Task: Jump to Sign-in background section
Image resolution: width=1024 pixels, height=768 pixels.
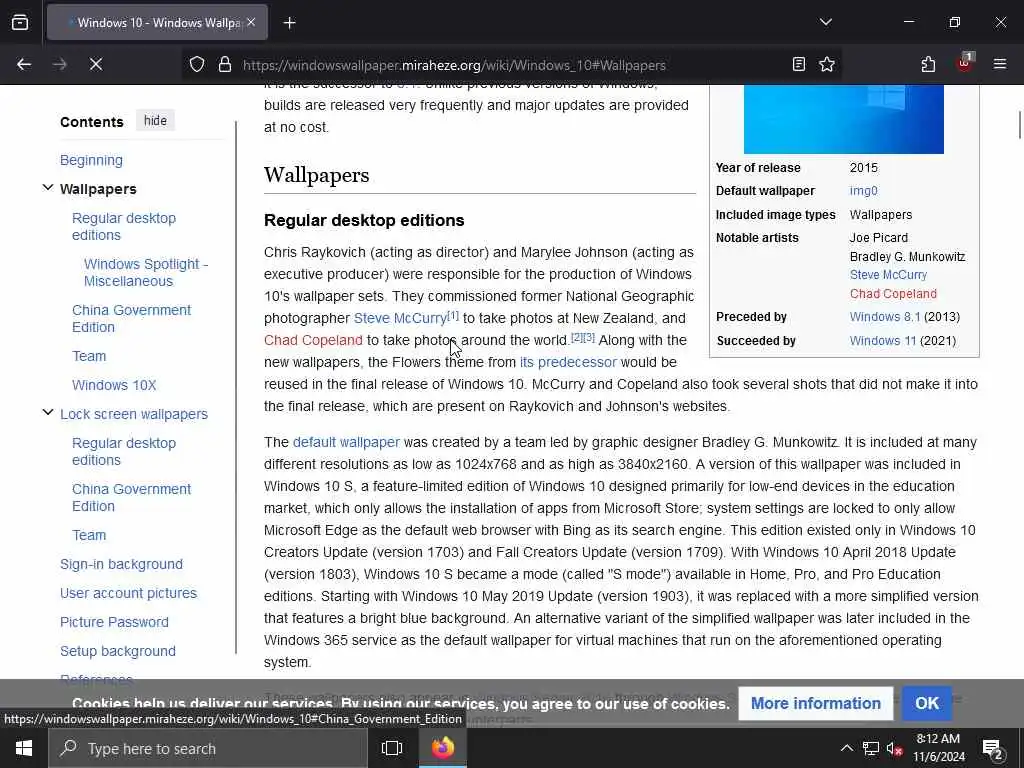Action: [x=121, y=564]
